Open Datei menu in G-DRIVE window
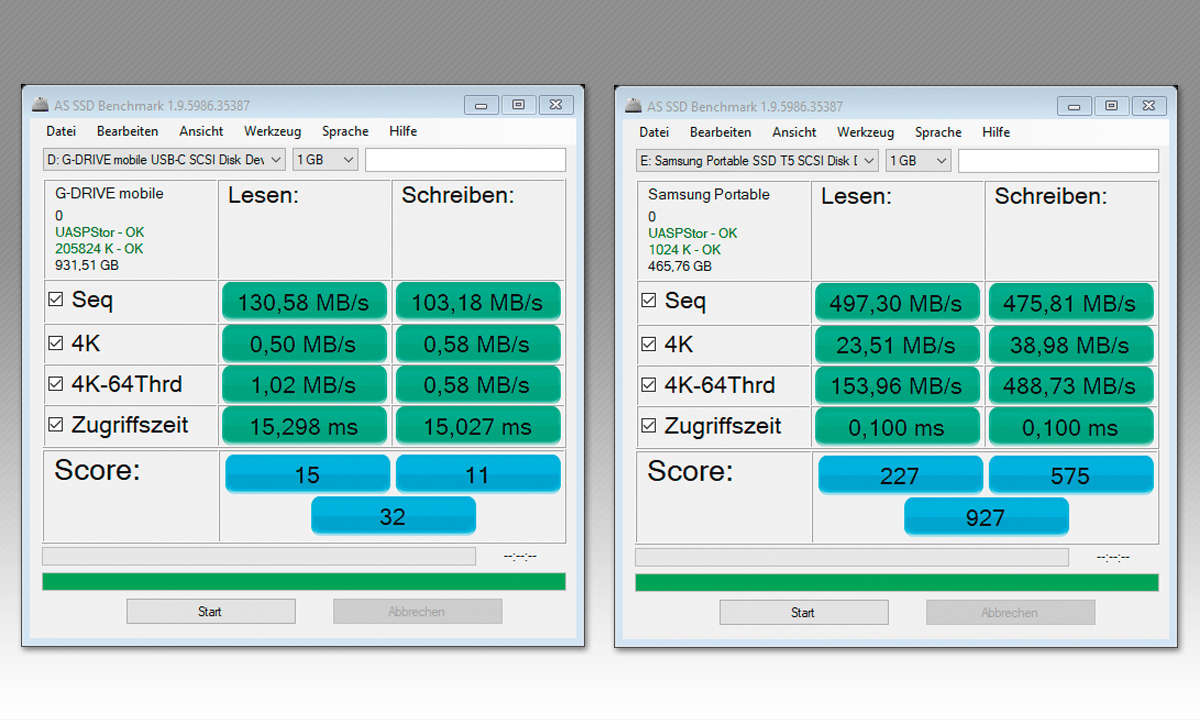This screenshot has width=1200, height=720. pos(61,131)
